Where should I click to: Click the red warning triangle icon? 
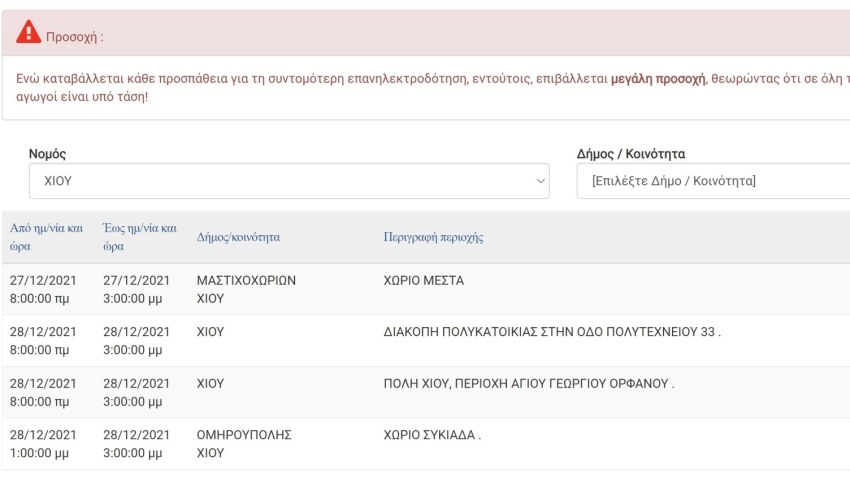click(x=28, y=31)
